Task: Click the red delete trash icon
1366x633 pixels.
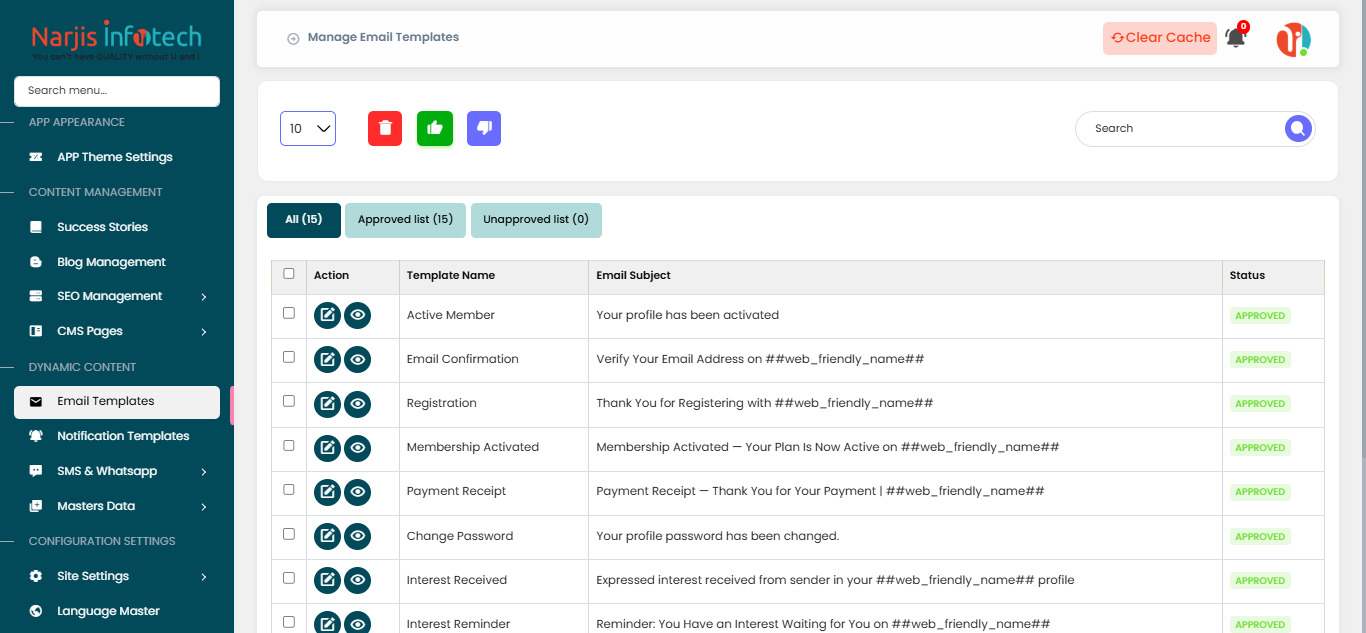Action: [x=385, y=128]
